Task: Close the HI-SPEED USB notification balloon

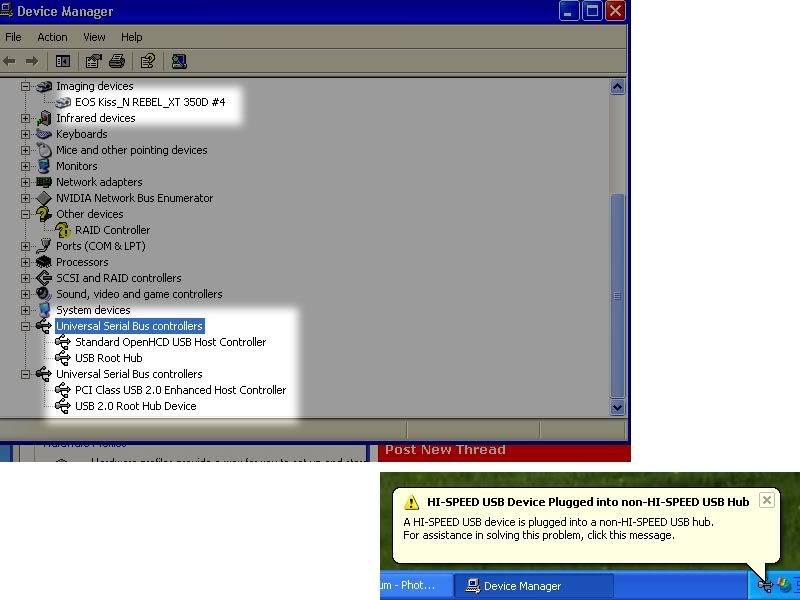Action: [766, 501]
